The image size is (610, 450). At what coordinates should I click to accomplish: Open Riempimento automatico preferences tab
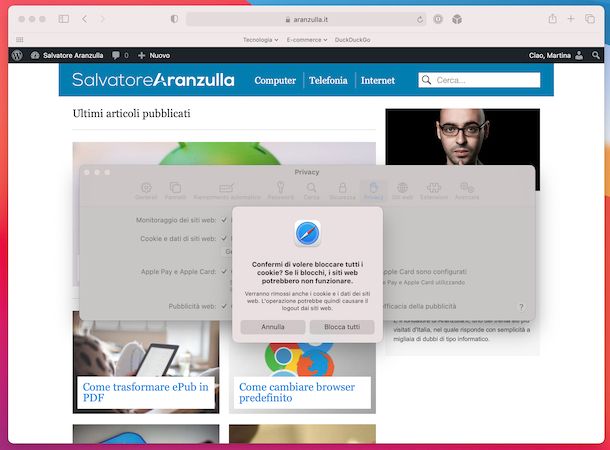coord(227,191)
